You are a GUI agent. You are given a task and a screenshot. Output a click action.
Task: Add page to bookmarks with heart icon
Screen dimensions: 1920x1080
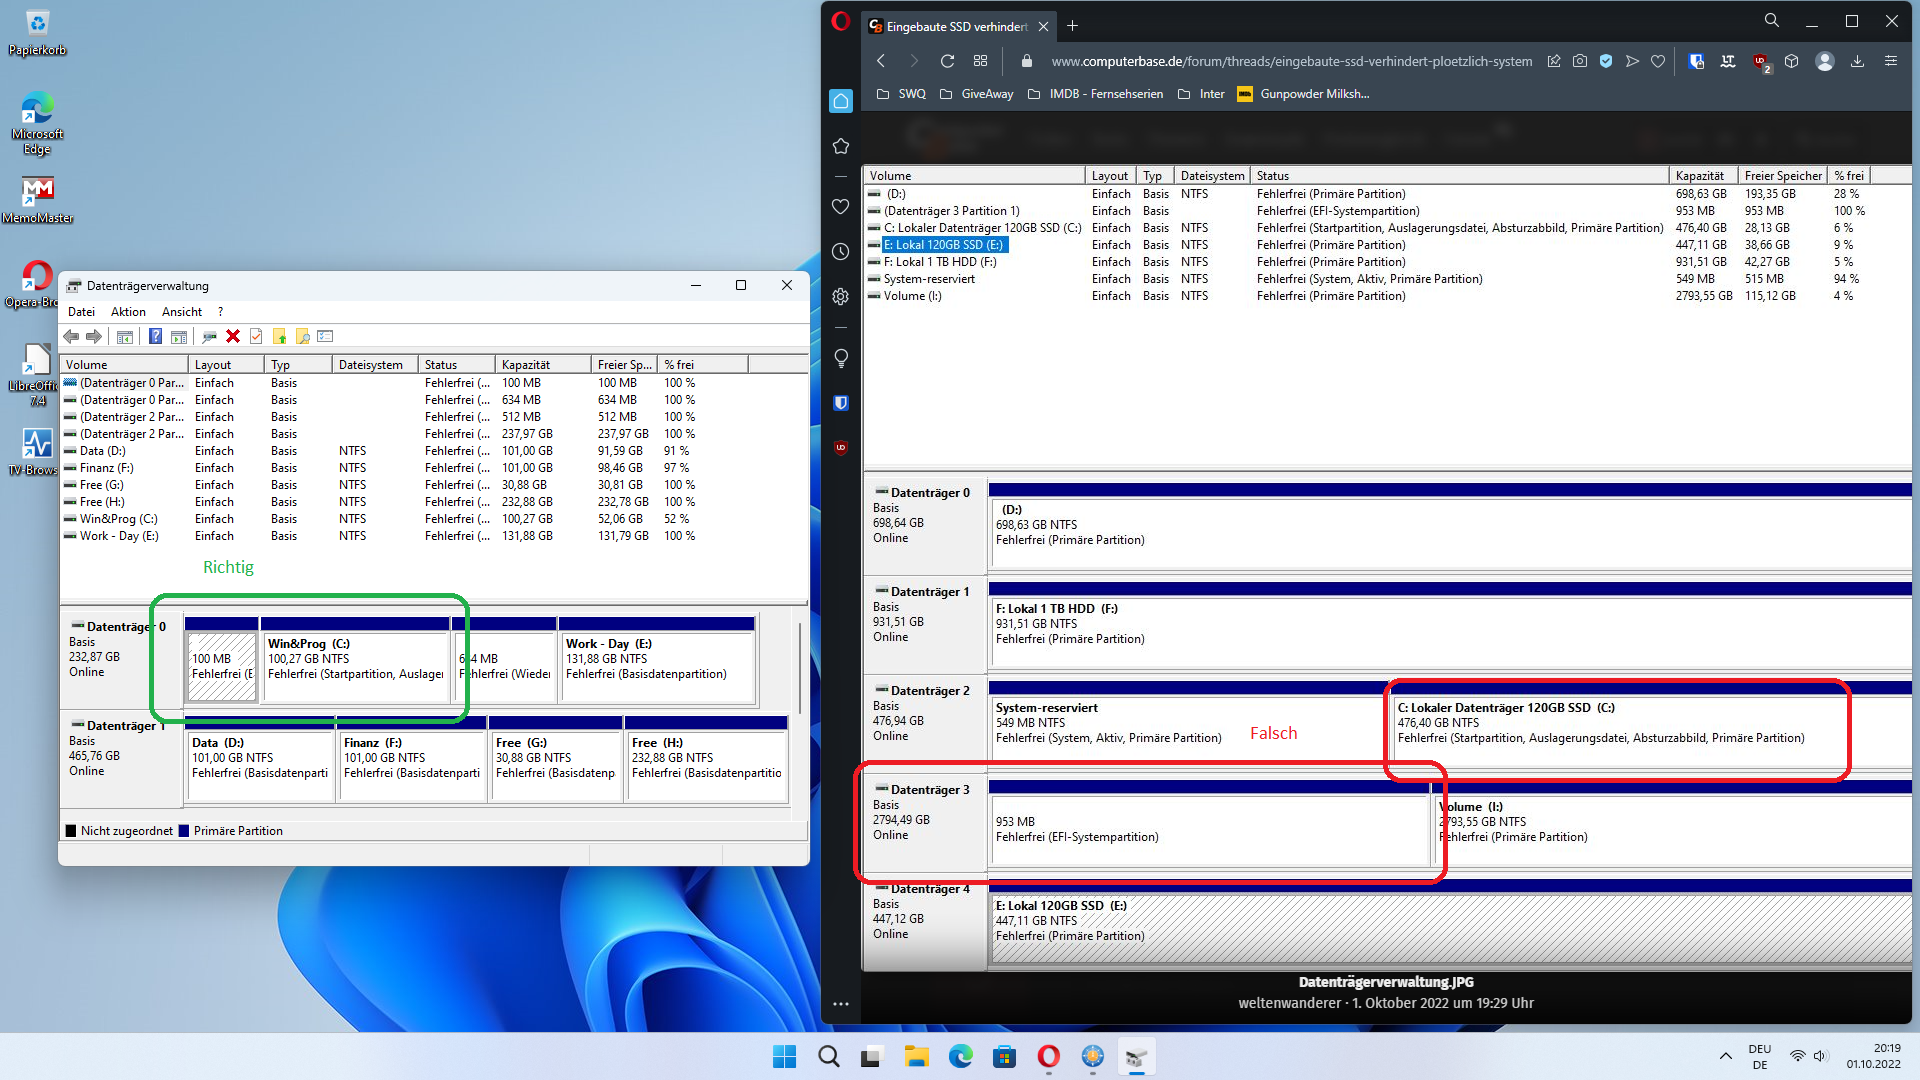[x=1658, y=61]
